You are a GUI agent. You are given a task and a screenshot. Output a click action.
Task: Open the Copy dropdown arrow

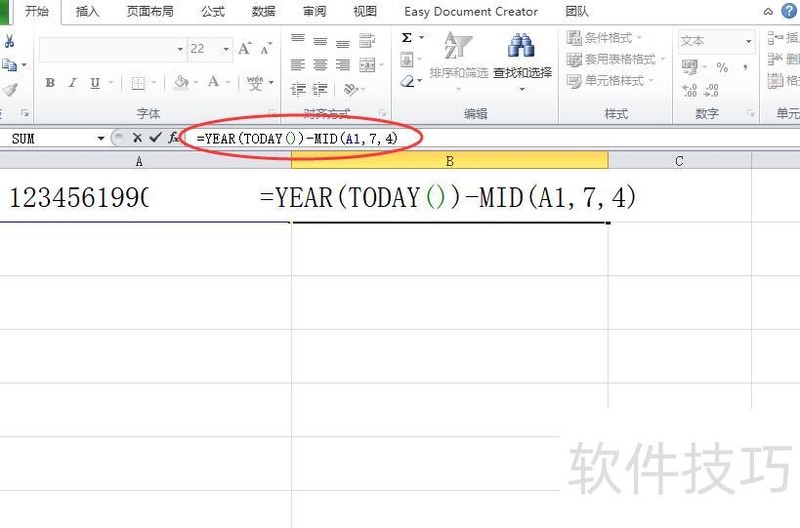click(24, 65)
